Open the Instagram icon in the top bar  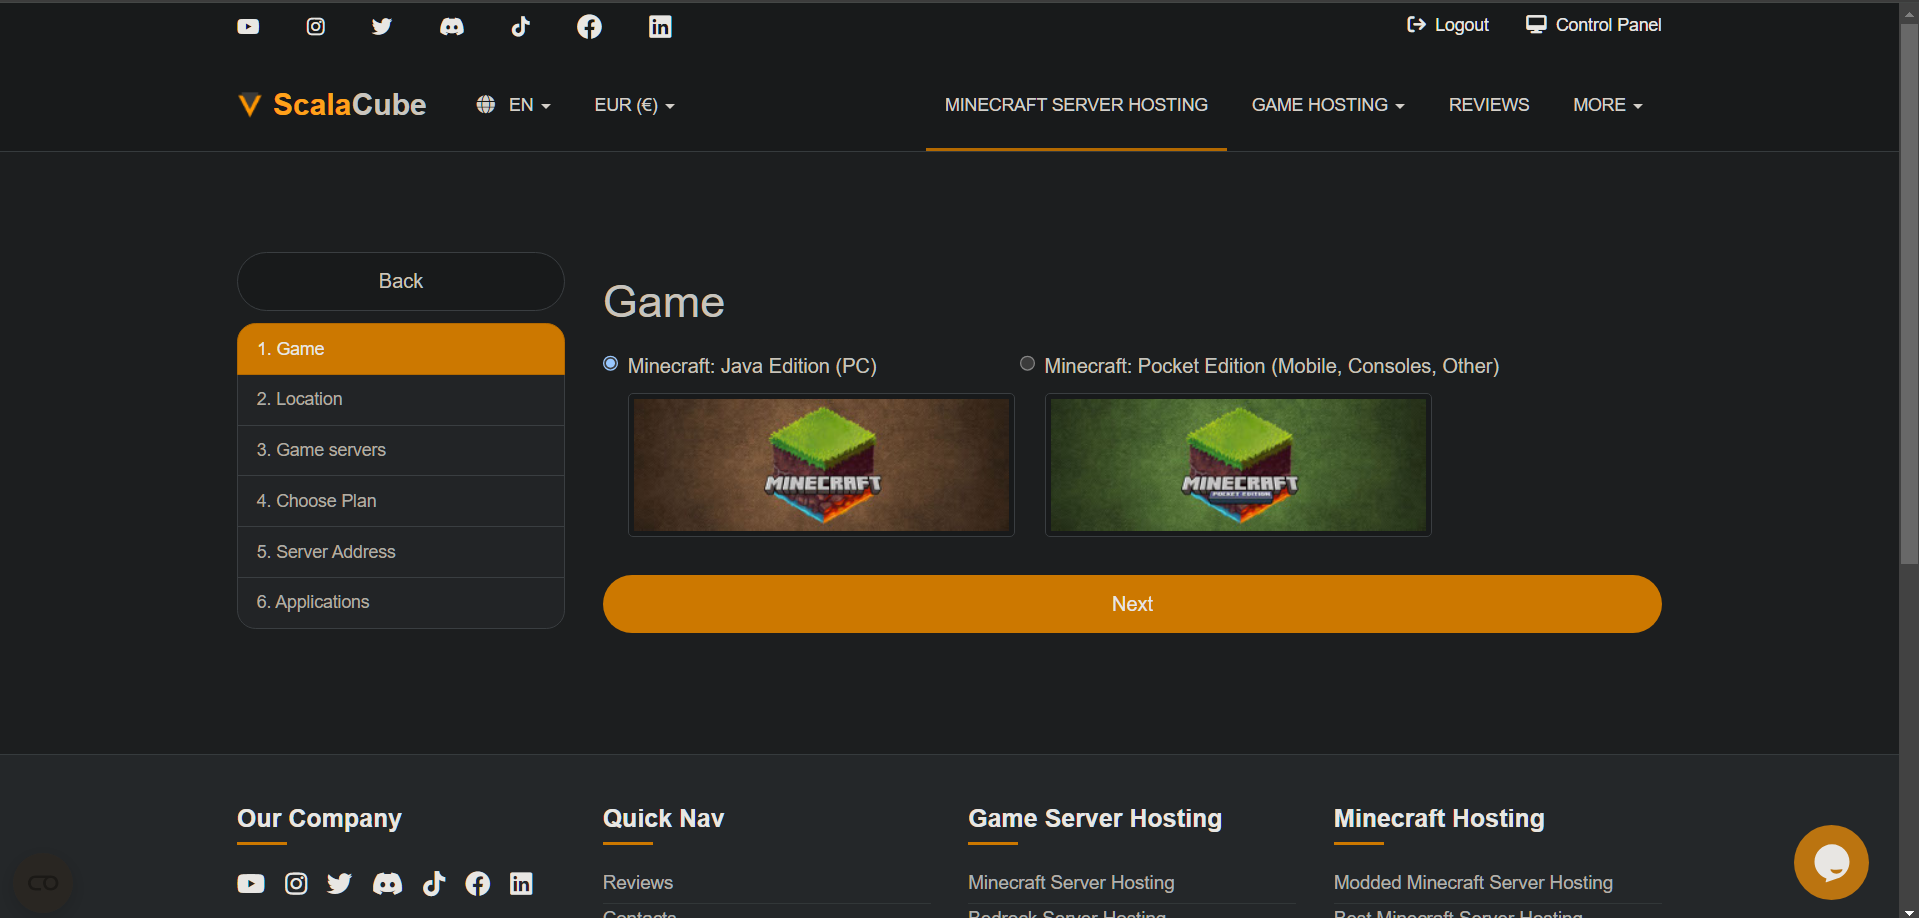pos(316,27)
